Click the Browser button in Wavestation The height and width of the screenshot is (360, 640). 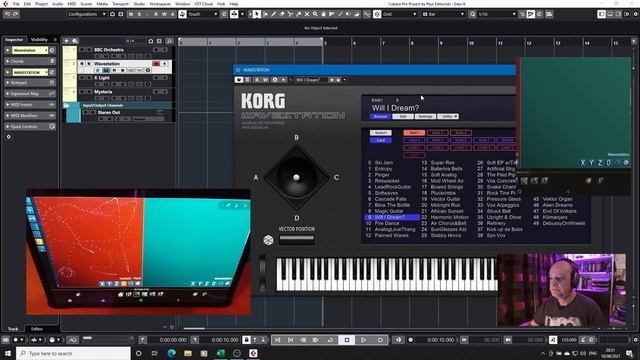(x=380, y=116)
